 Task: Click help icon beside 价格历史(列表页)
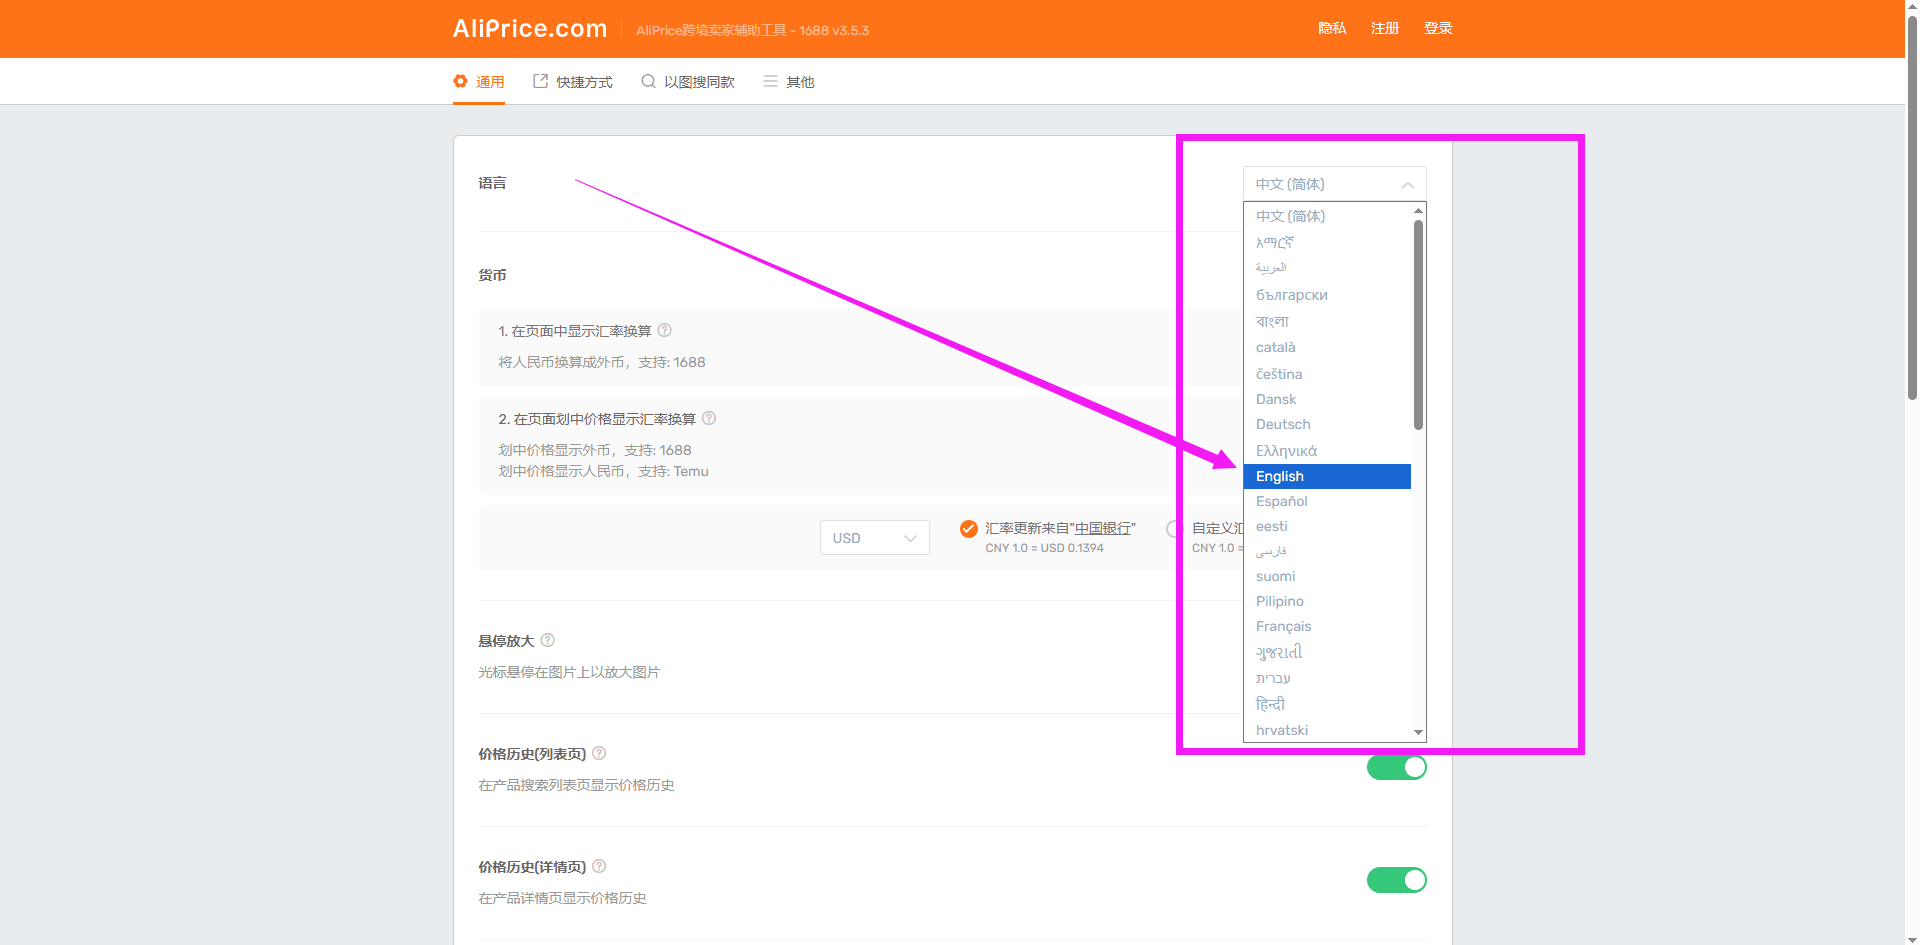pos(599,753)
